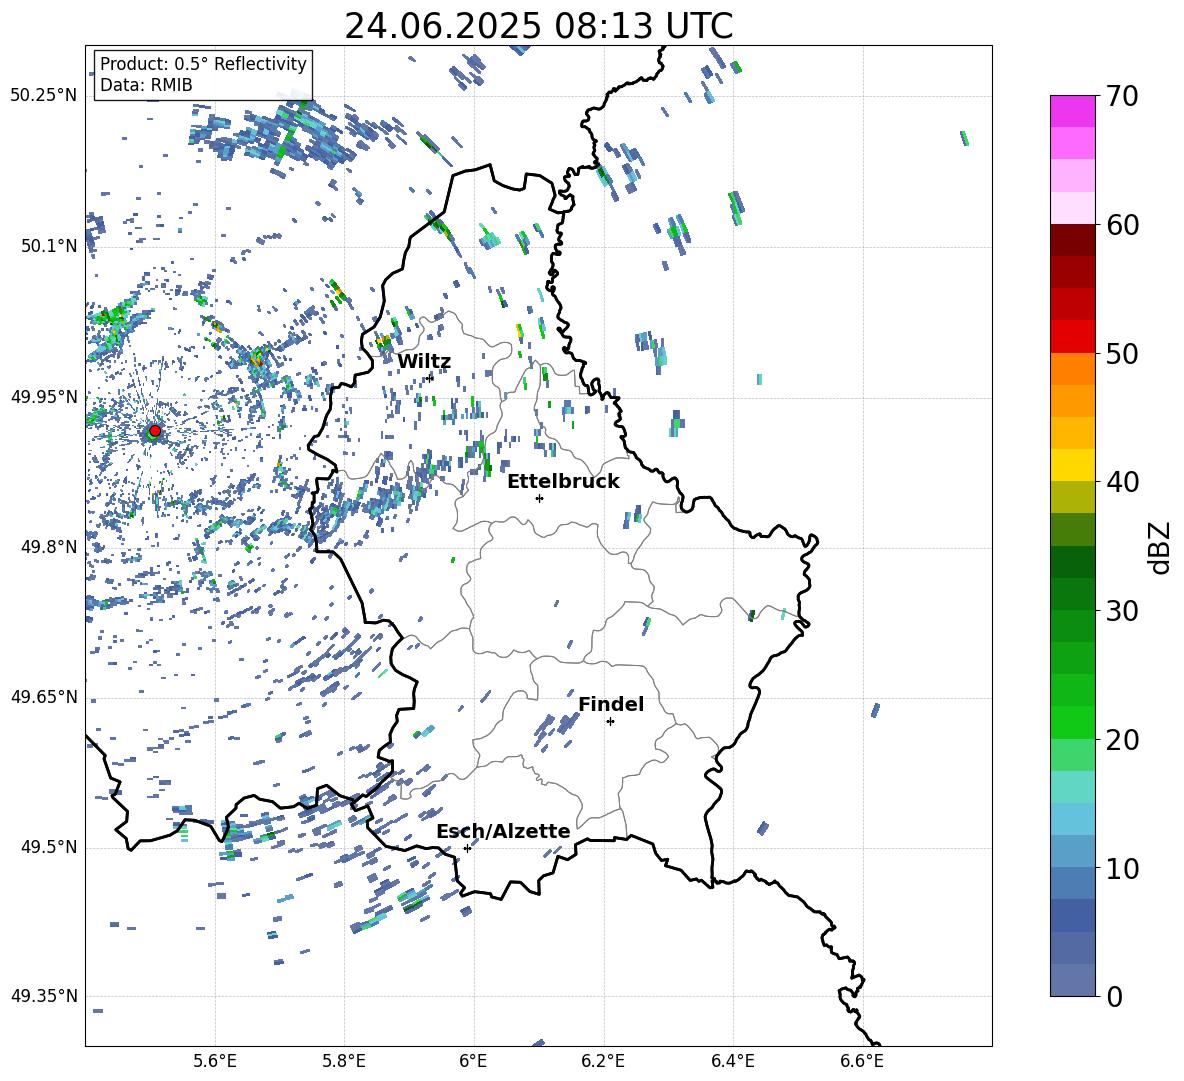Click the 49.5°N latitude label
Screen dimensions: 1184x1081
pos(49,846)
